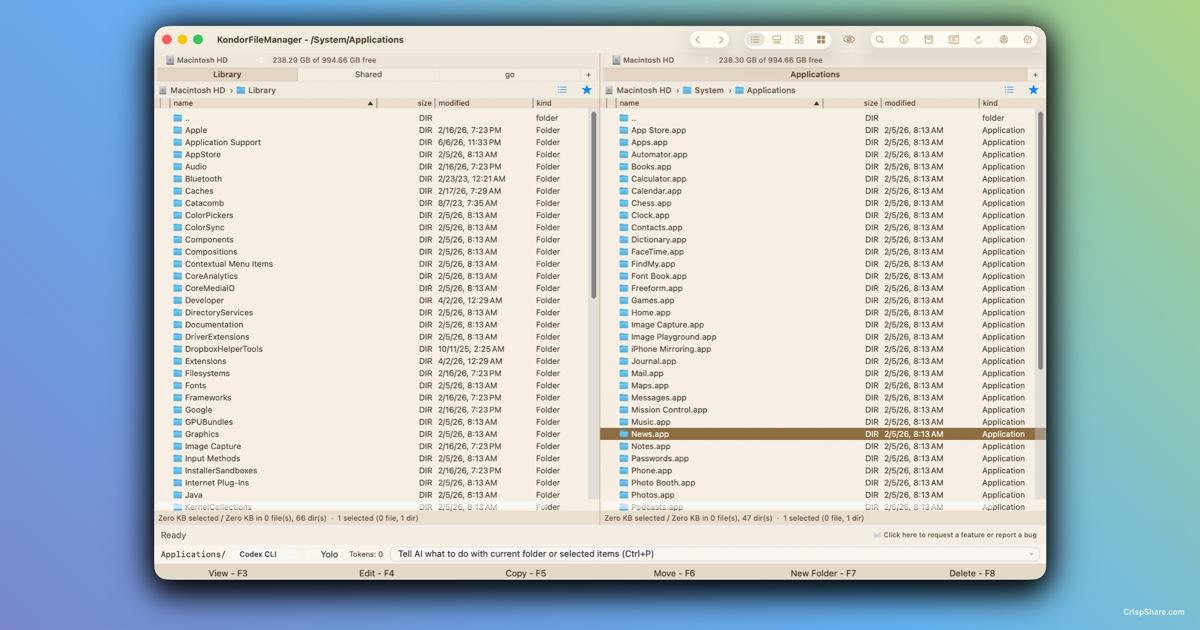
Task: Select Image Playground.app row
Action: (820, 337)
